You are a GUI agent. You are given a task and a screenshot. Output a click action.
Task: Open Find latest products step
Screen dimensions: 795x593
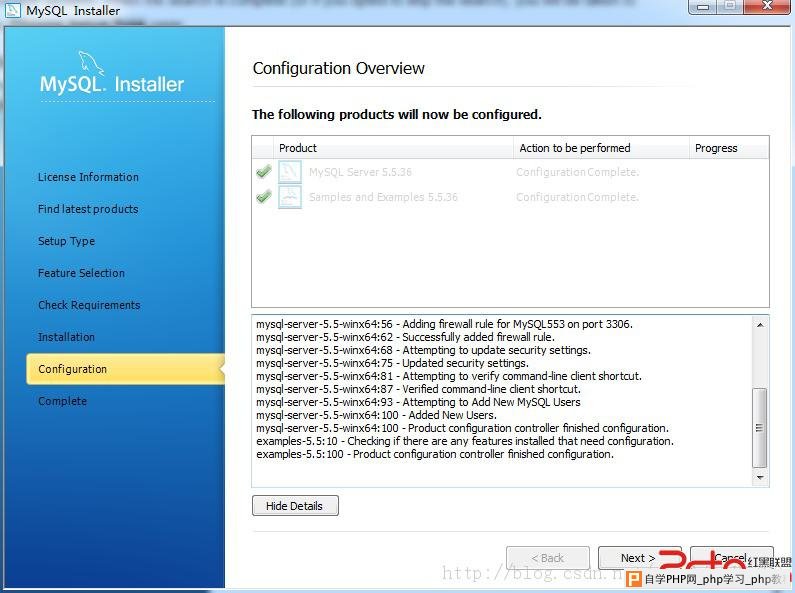88,209
